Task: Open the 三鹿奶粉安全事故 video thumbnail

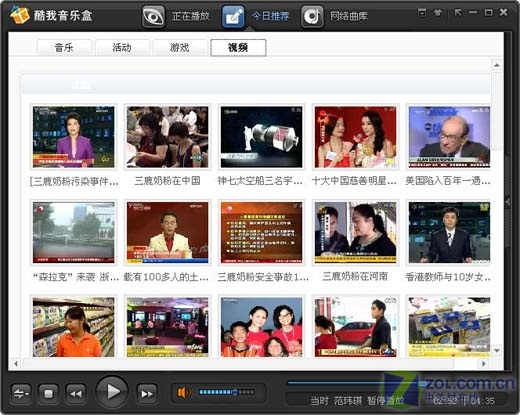Action: [262, 233]
